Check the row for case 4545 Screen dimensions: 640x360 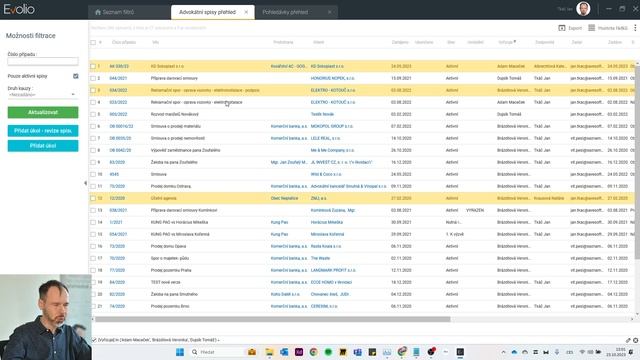click(x=93, y=174)
